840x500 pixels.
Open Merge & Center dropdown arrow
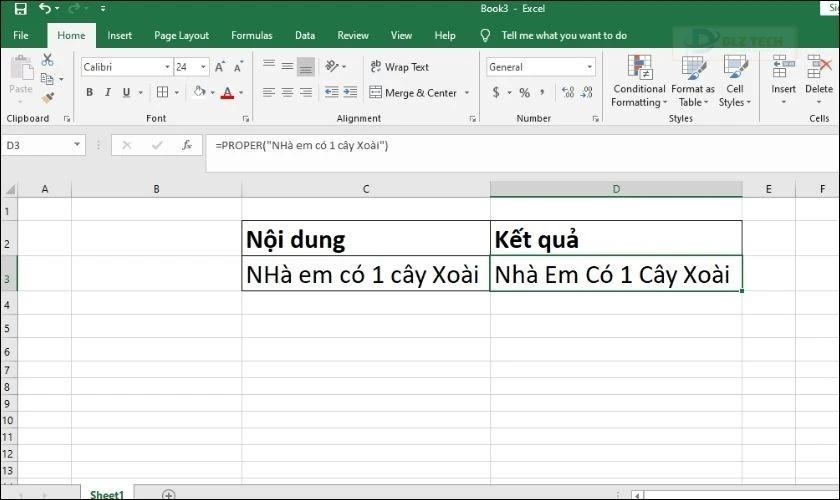467,93
